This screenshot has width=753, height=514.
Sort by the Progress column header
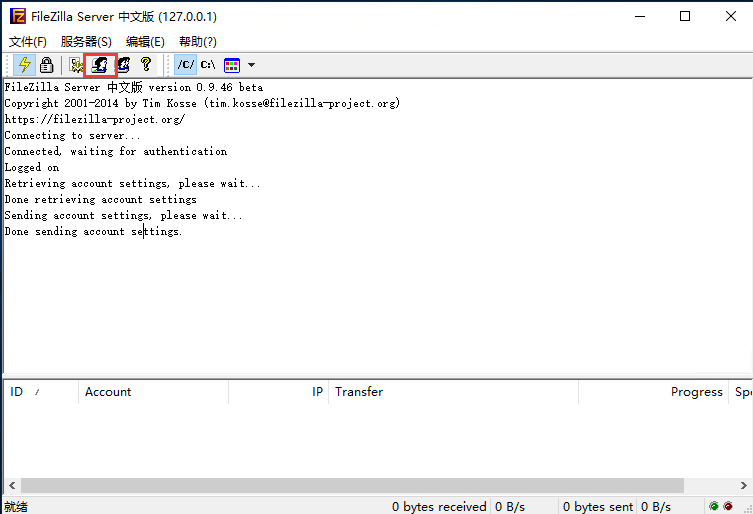coord(654,392)
